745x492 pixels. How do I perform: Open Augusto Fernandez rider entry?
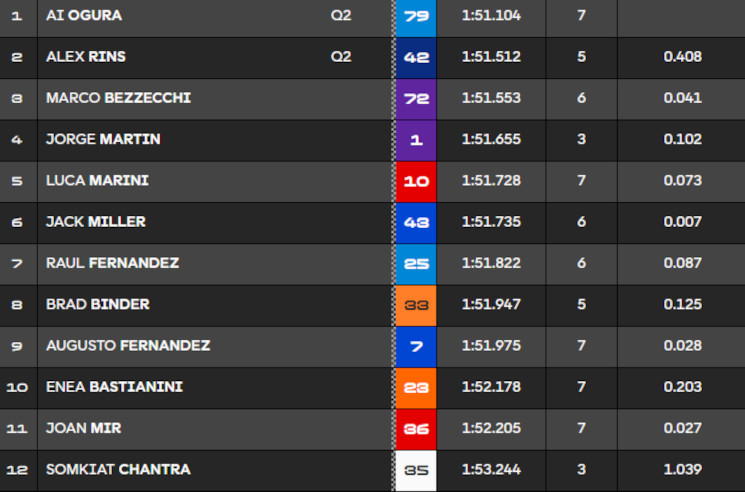(x=128, y=345)
